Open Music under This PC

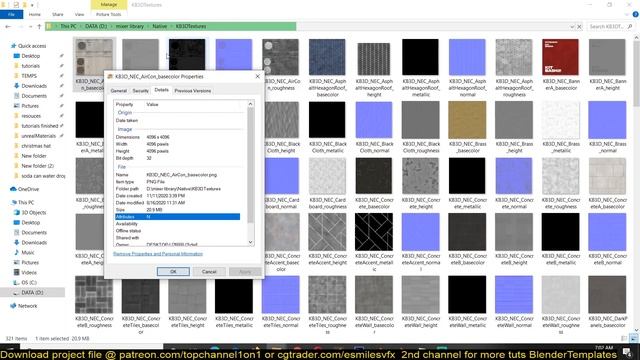[x=28, y=252]
